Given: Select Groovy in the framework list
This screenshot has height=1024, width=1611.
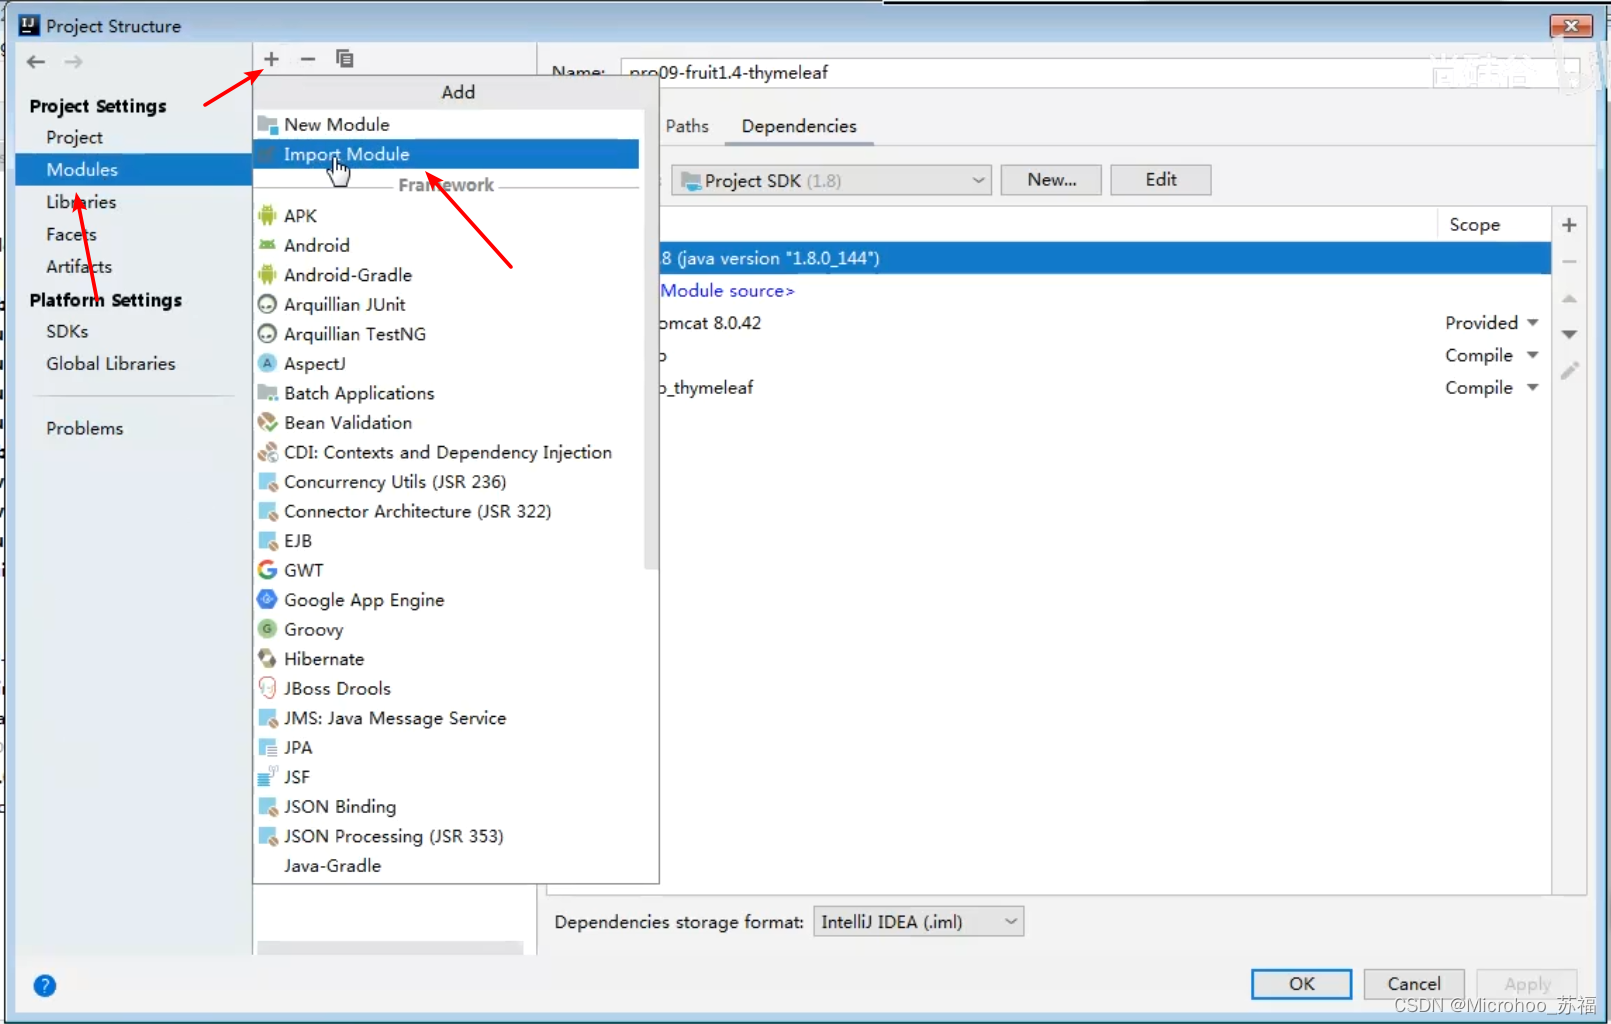Looking at the screenshot, I should click(446, 629).
